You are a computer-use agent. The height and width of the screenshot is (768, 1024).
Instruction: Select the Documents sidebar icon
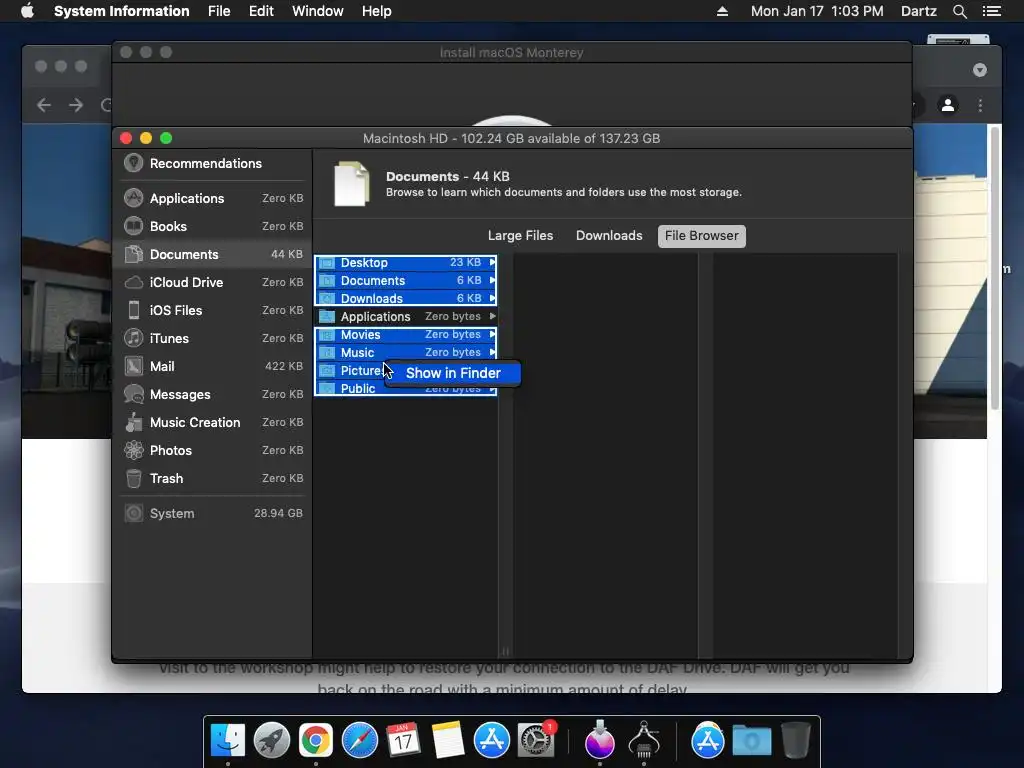coord(133,254)
